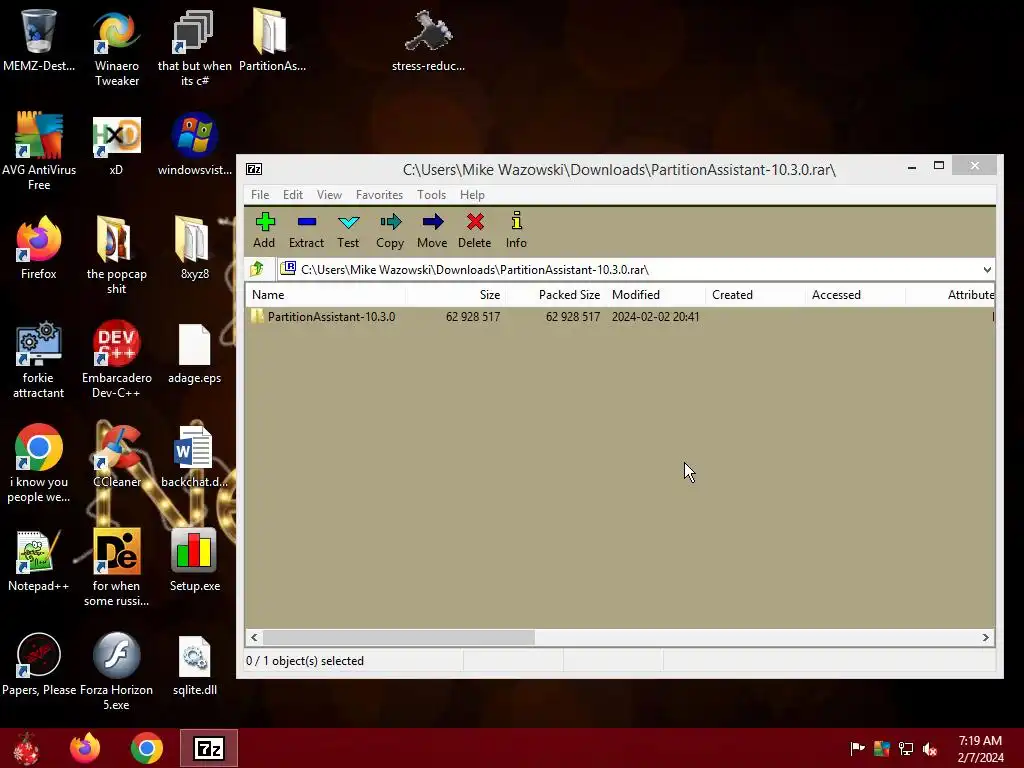Select 'the popcap shit' desktop folder
Screen dimensions: 1024x768
tap(116, 256)
